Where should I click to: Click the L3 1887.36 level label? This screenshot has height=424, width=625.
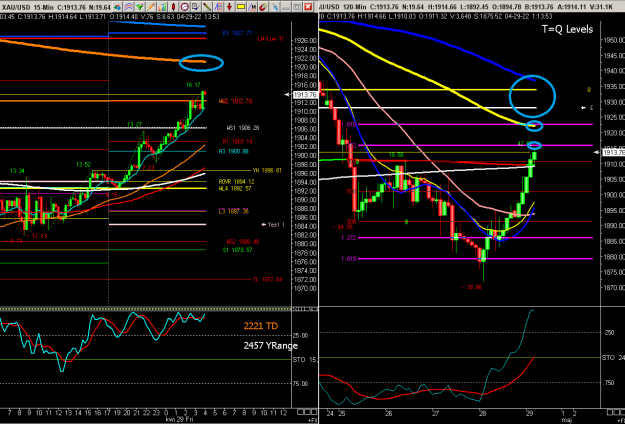tap(234, 211)
